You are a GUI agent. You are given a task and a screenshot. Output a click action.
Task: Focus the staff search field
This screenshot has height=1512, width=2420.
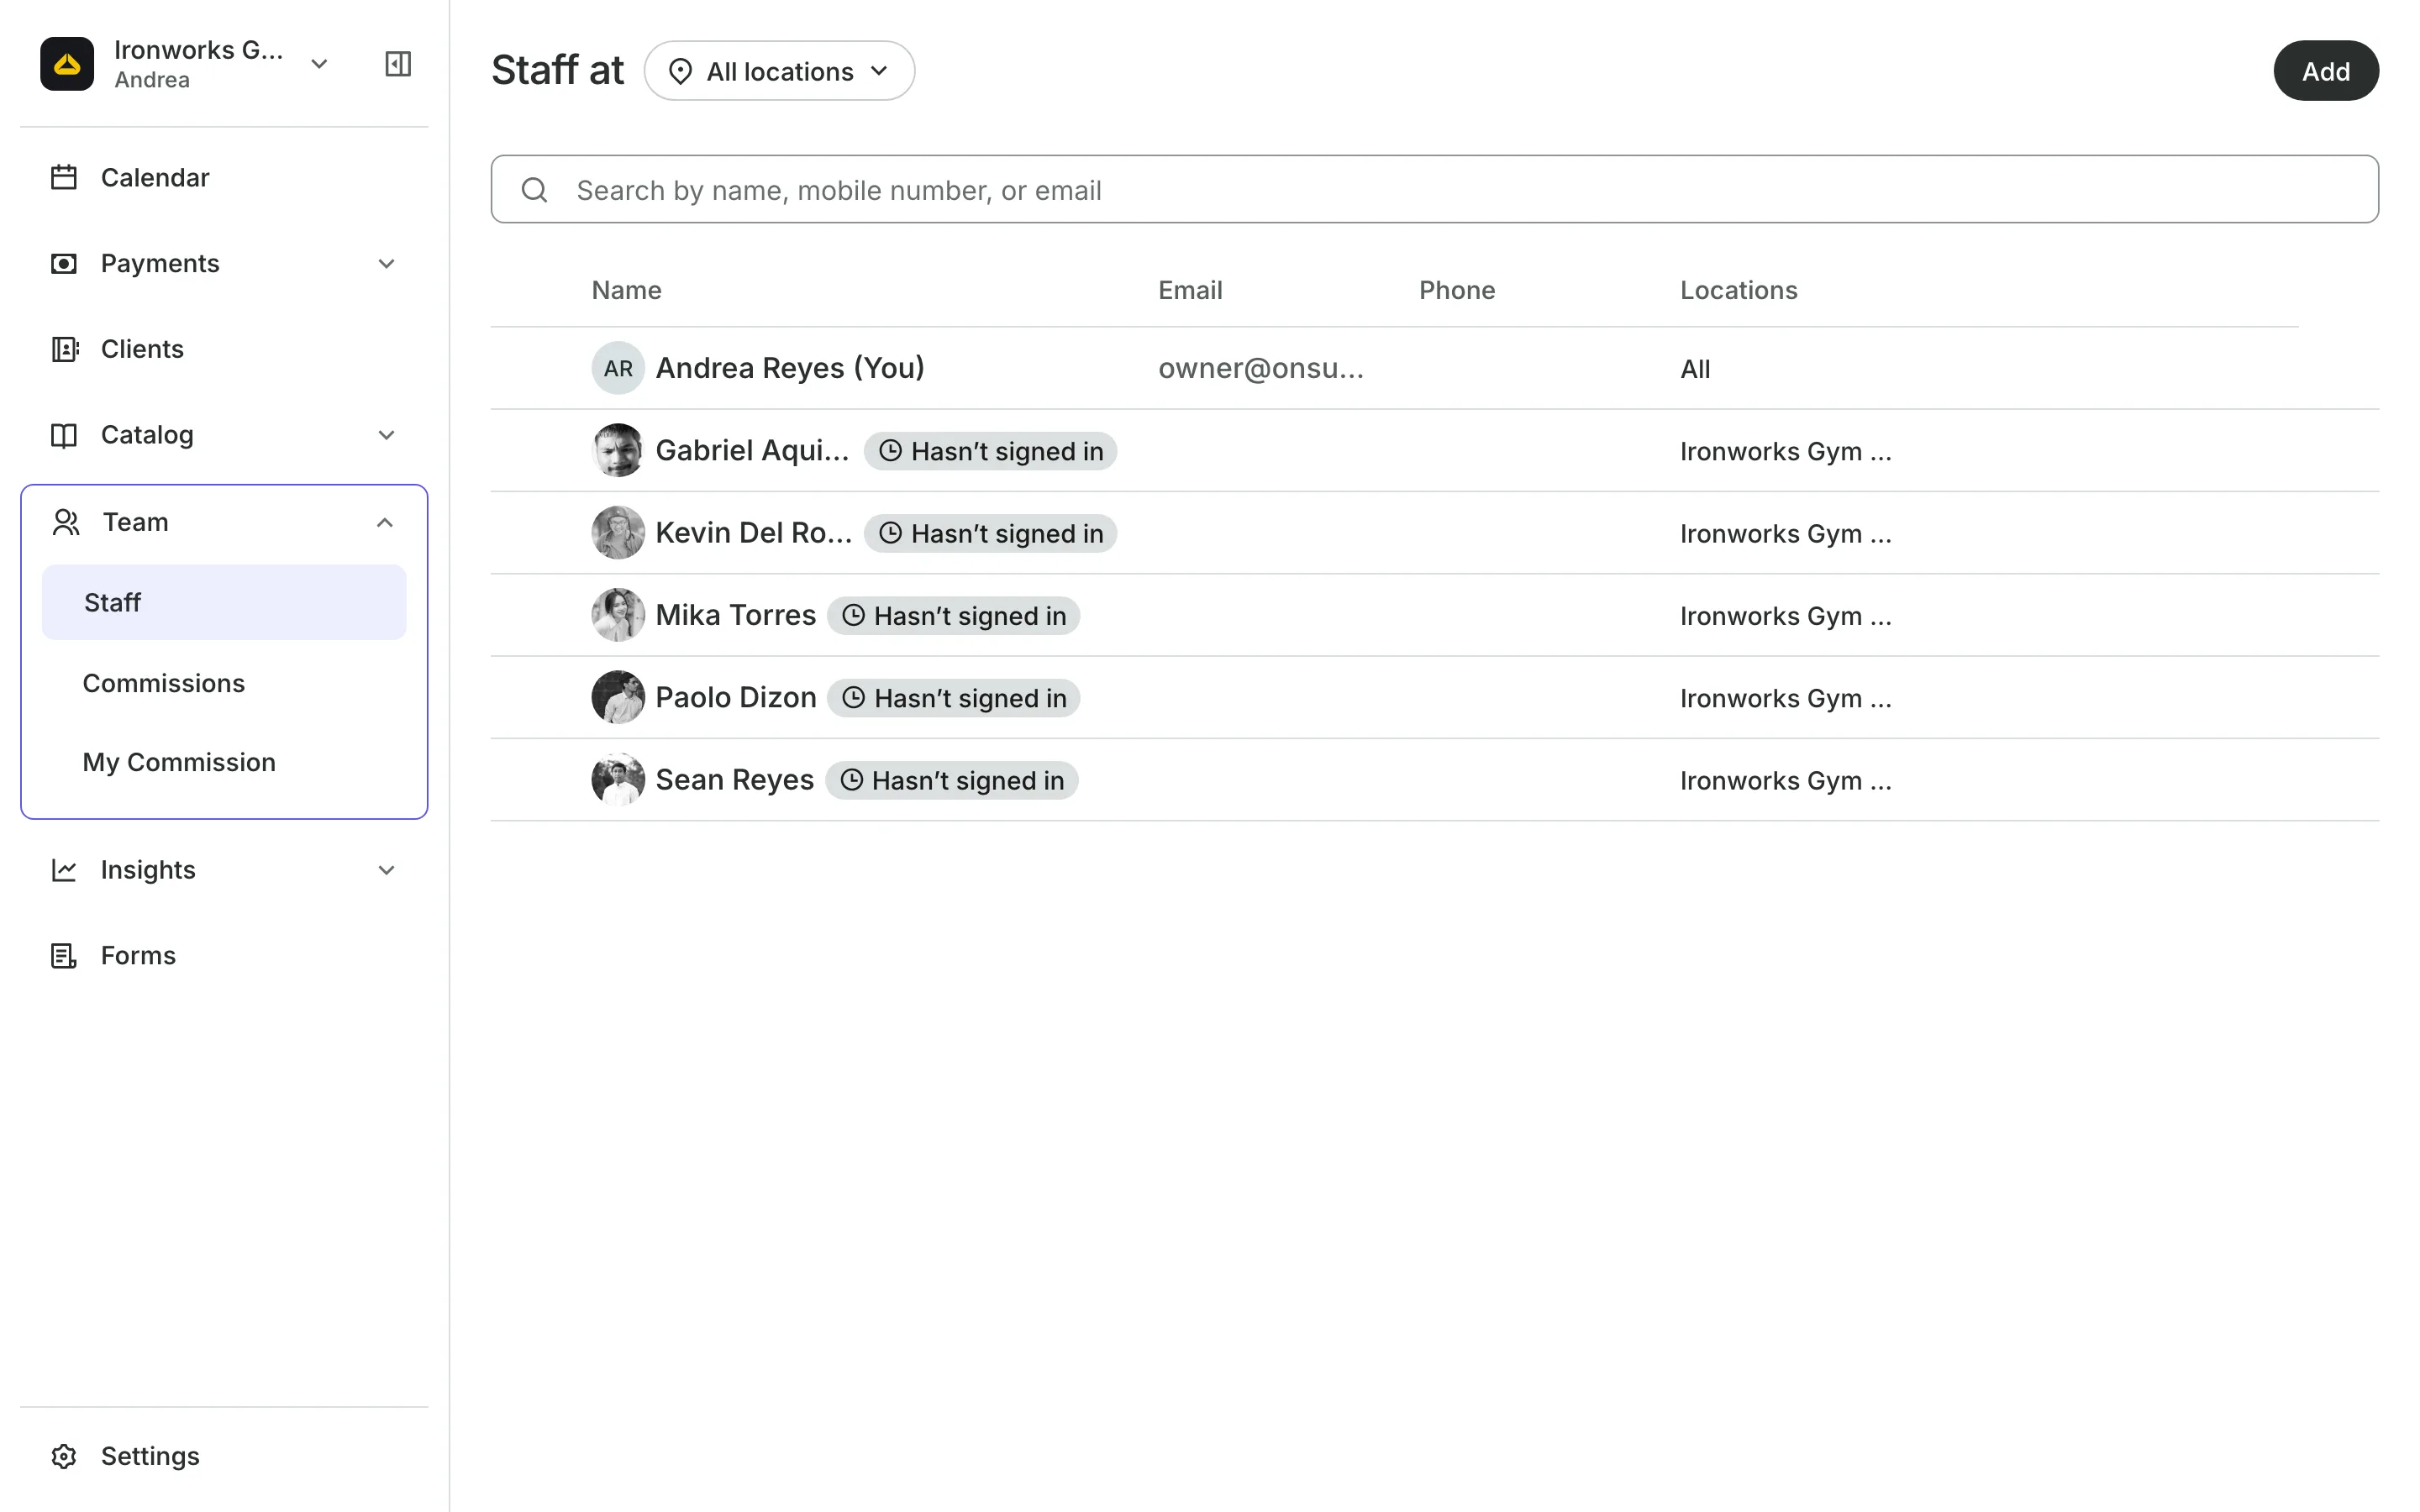[x=1434, y=189]
